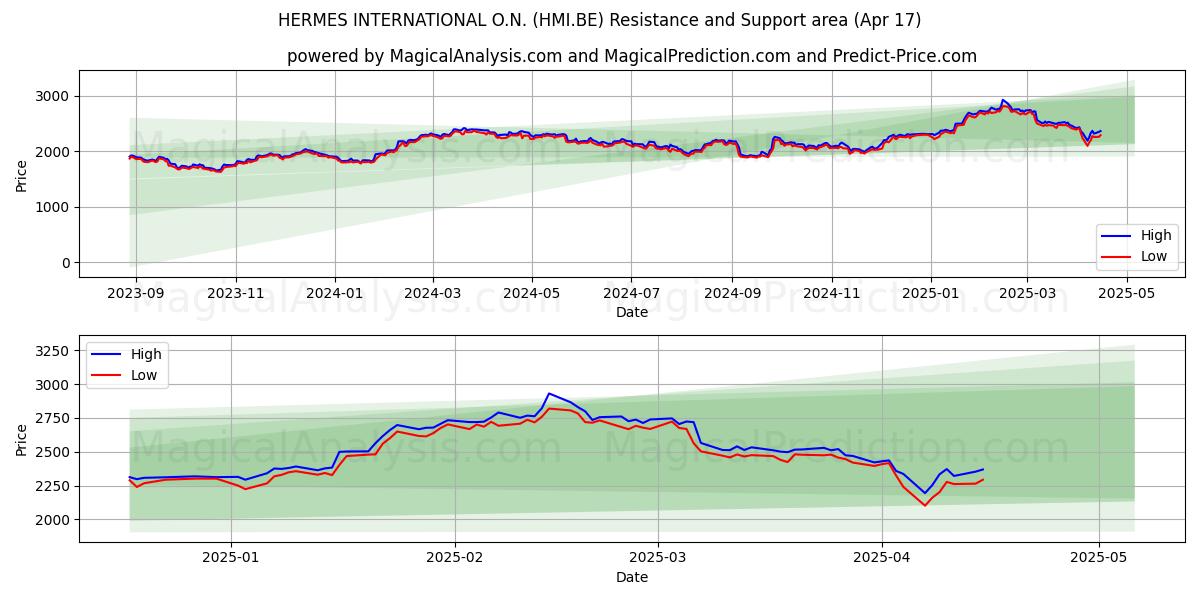Click the 2024-11 date tick label
The width and height of the screenshot is (1200, 600).
tap(832, 294)
